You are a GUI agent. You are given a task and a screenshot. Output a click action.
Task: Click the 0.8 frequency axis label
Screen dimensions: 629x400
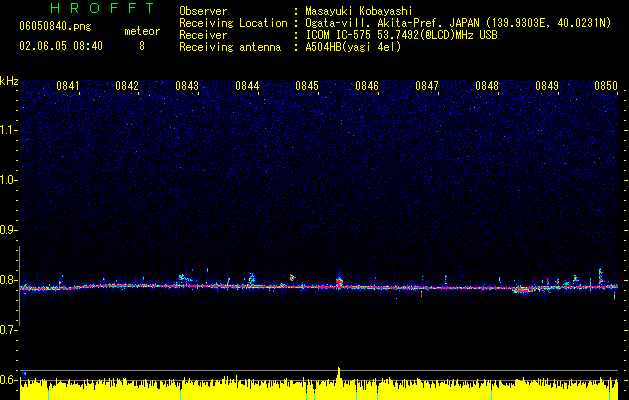[x=8, y=280]
